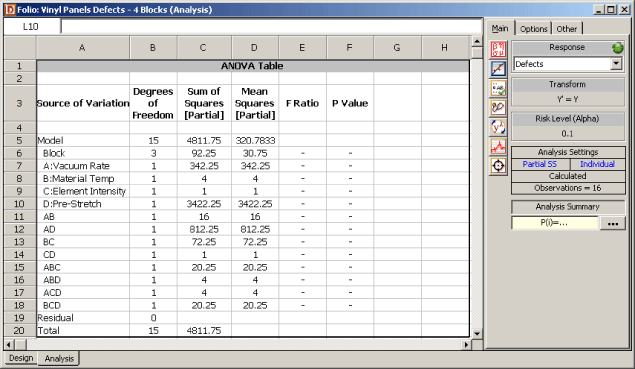The height and width of the screenshot is (369, 635).
Task: Click the horizontal scrollbar left arrow
Action: click(x=9, y=345)
